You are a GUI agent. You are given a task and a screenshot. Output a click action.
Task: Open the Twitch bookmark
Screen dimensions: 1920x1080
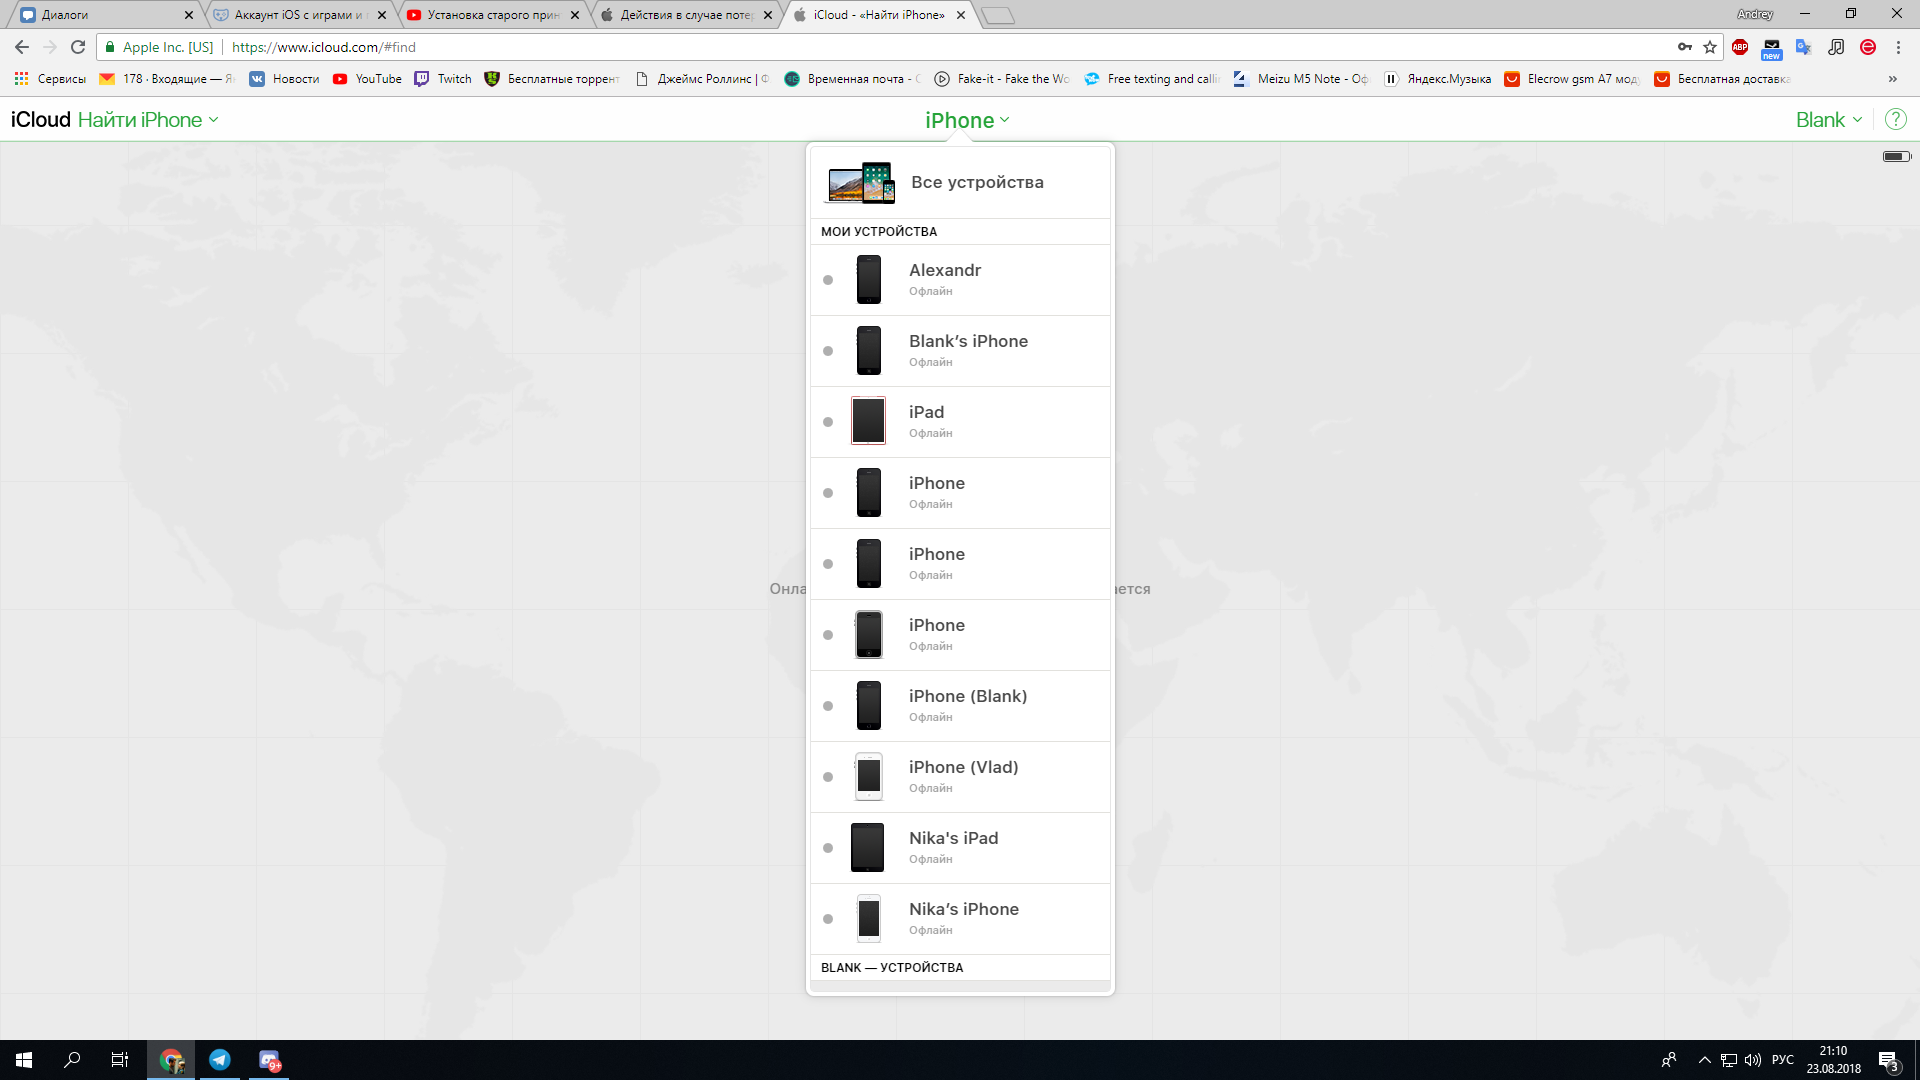443,79
